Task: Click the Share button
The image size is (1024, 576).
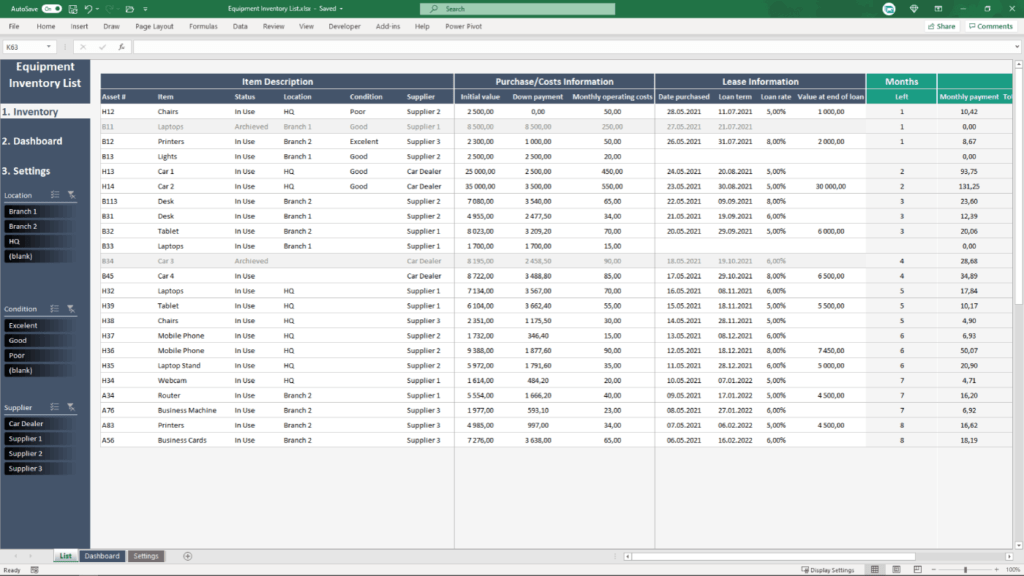Action: [940, 26]
